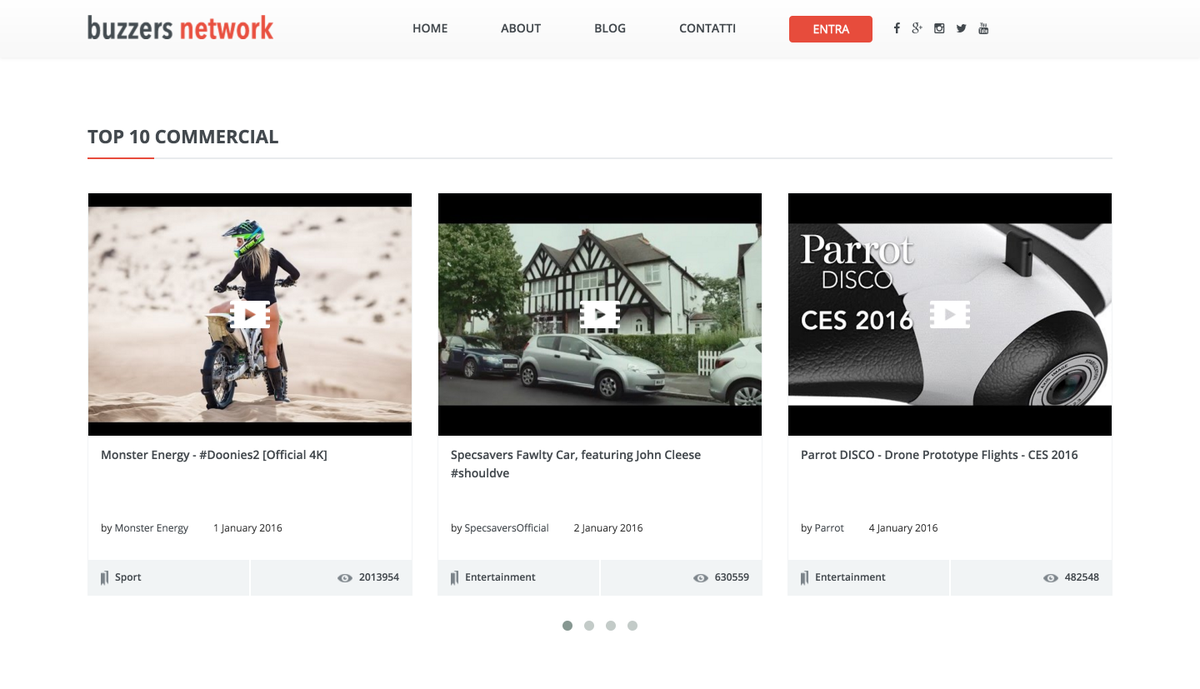Click the date '2 January 2016'
This screenshot has width=1200, height=689.
[608, 528]
